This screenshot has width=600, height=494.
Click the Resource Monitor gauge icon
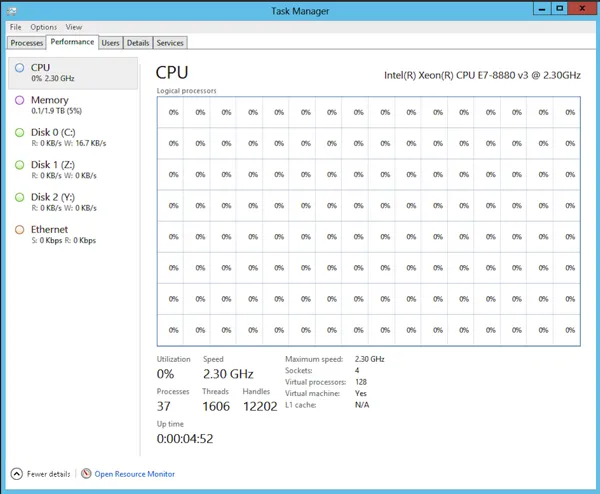(x=86, y=473)
